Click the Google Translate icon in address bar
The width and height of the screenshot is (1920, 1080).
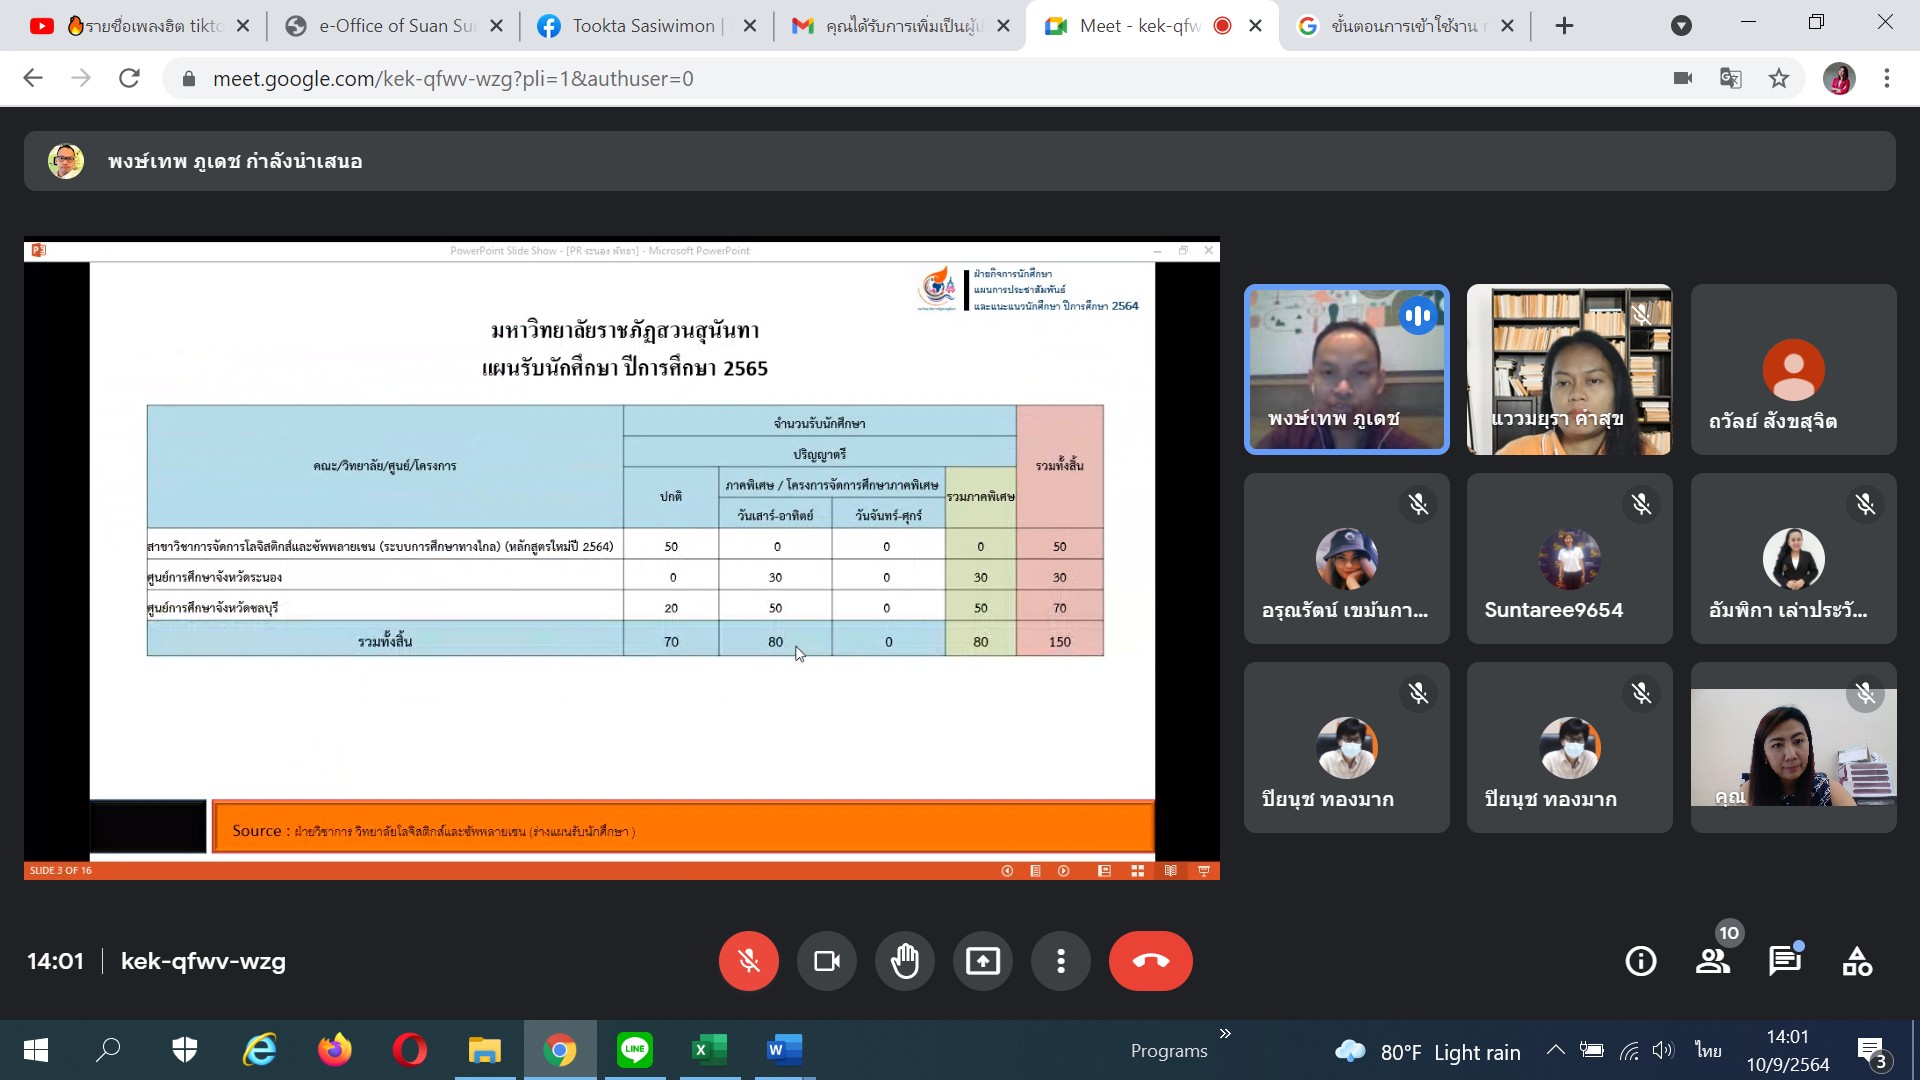[1730, 78]
